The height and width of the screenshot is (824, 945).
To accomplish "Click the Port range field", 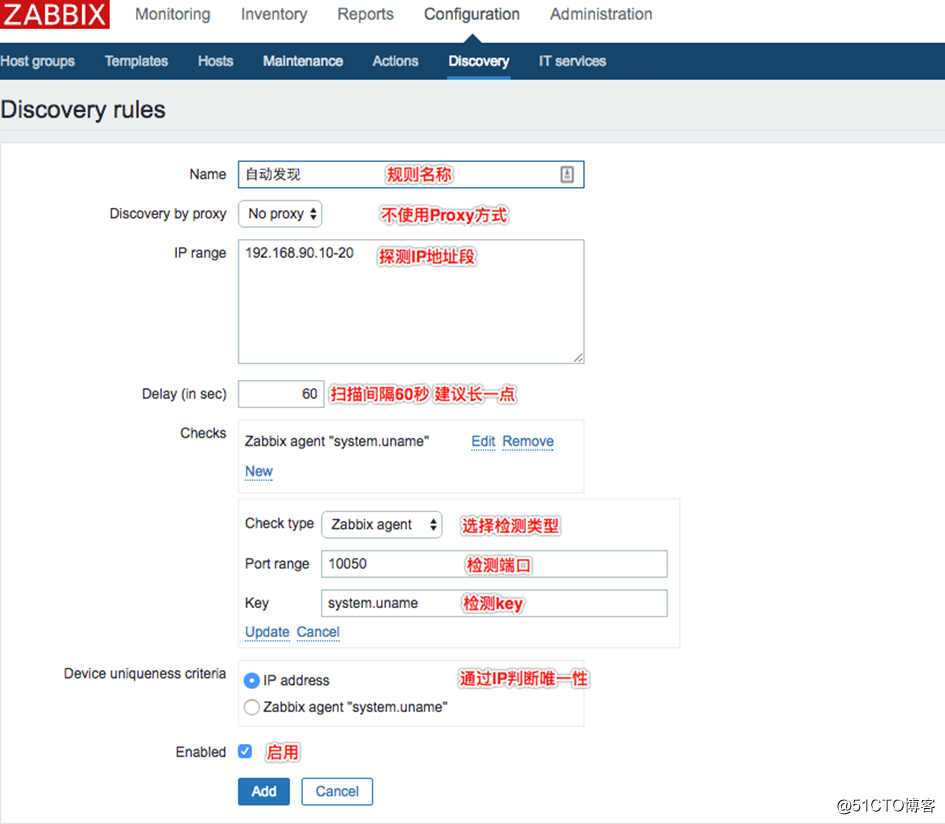I will coord(494,564).
